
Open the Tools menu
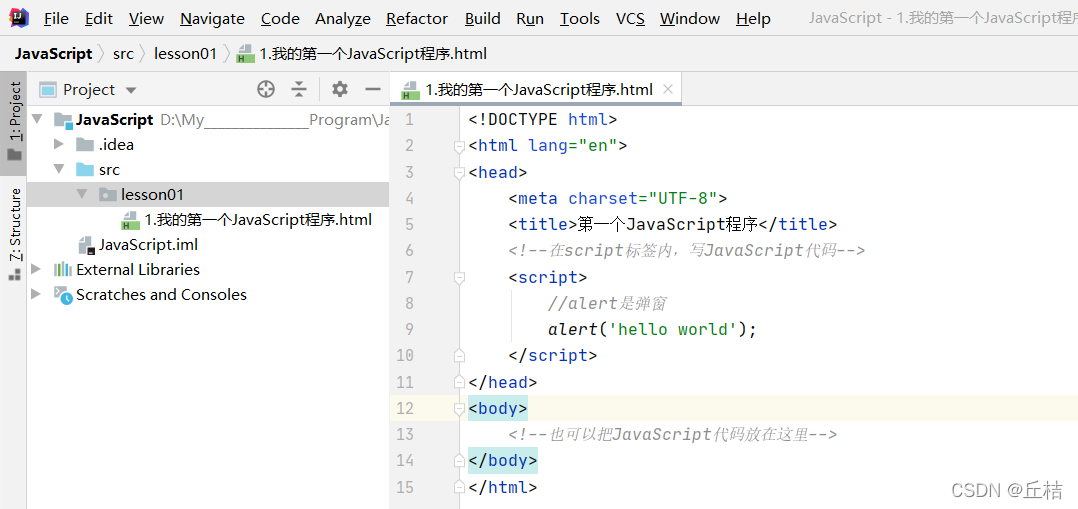[580, 19]
